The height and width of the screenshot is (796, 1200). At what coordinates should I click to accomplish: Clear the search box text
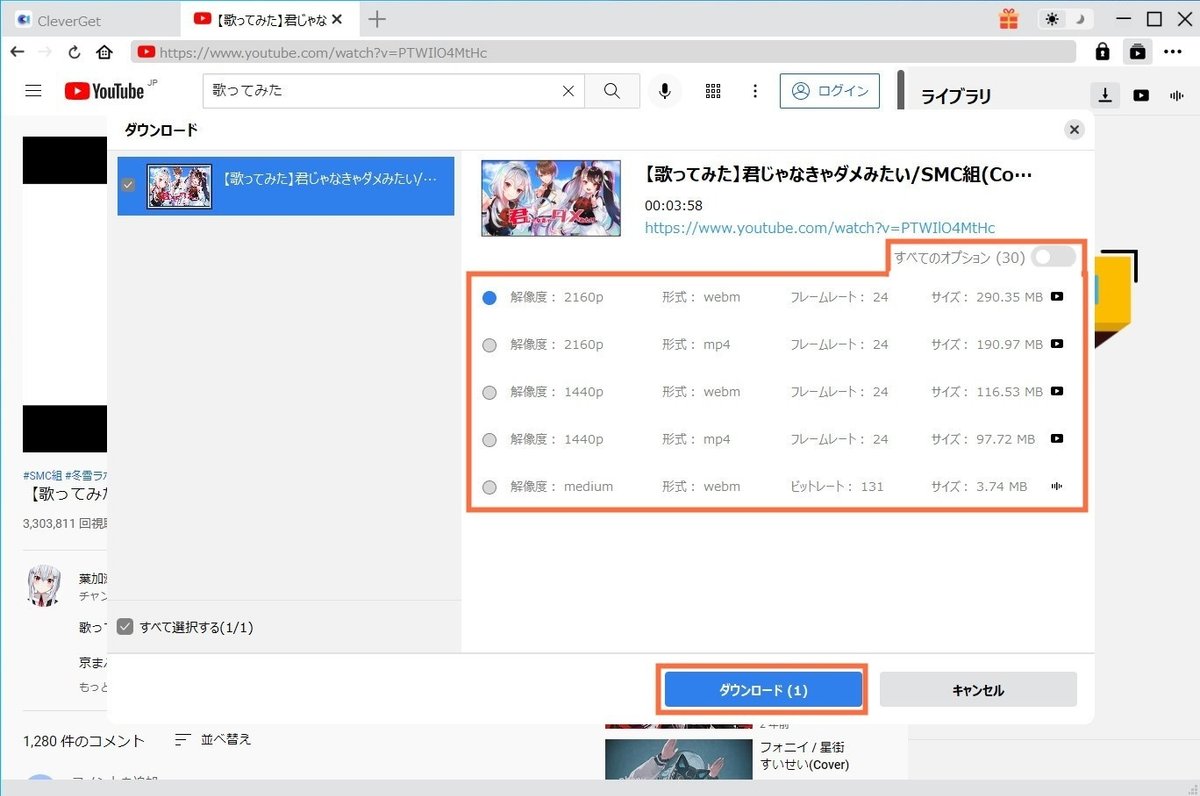568,91
